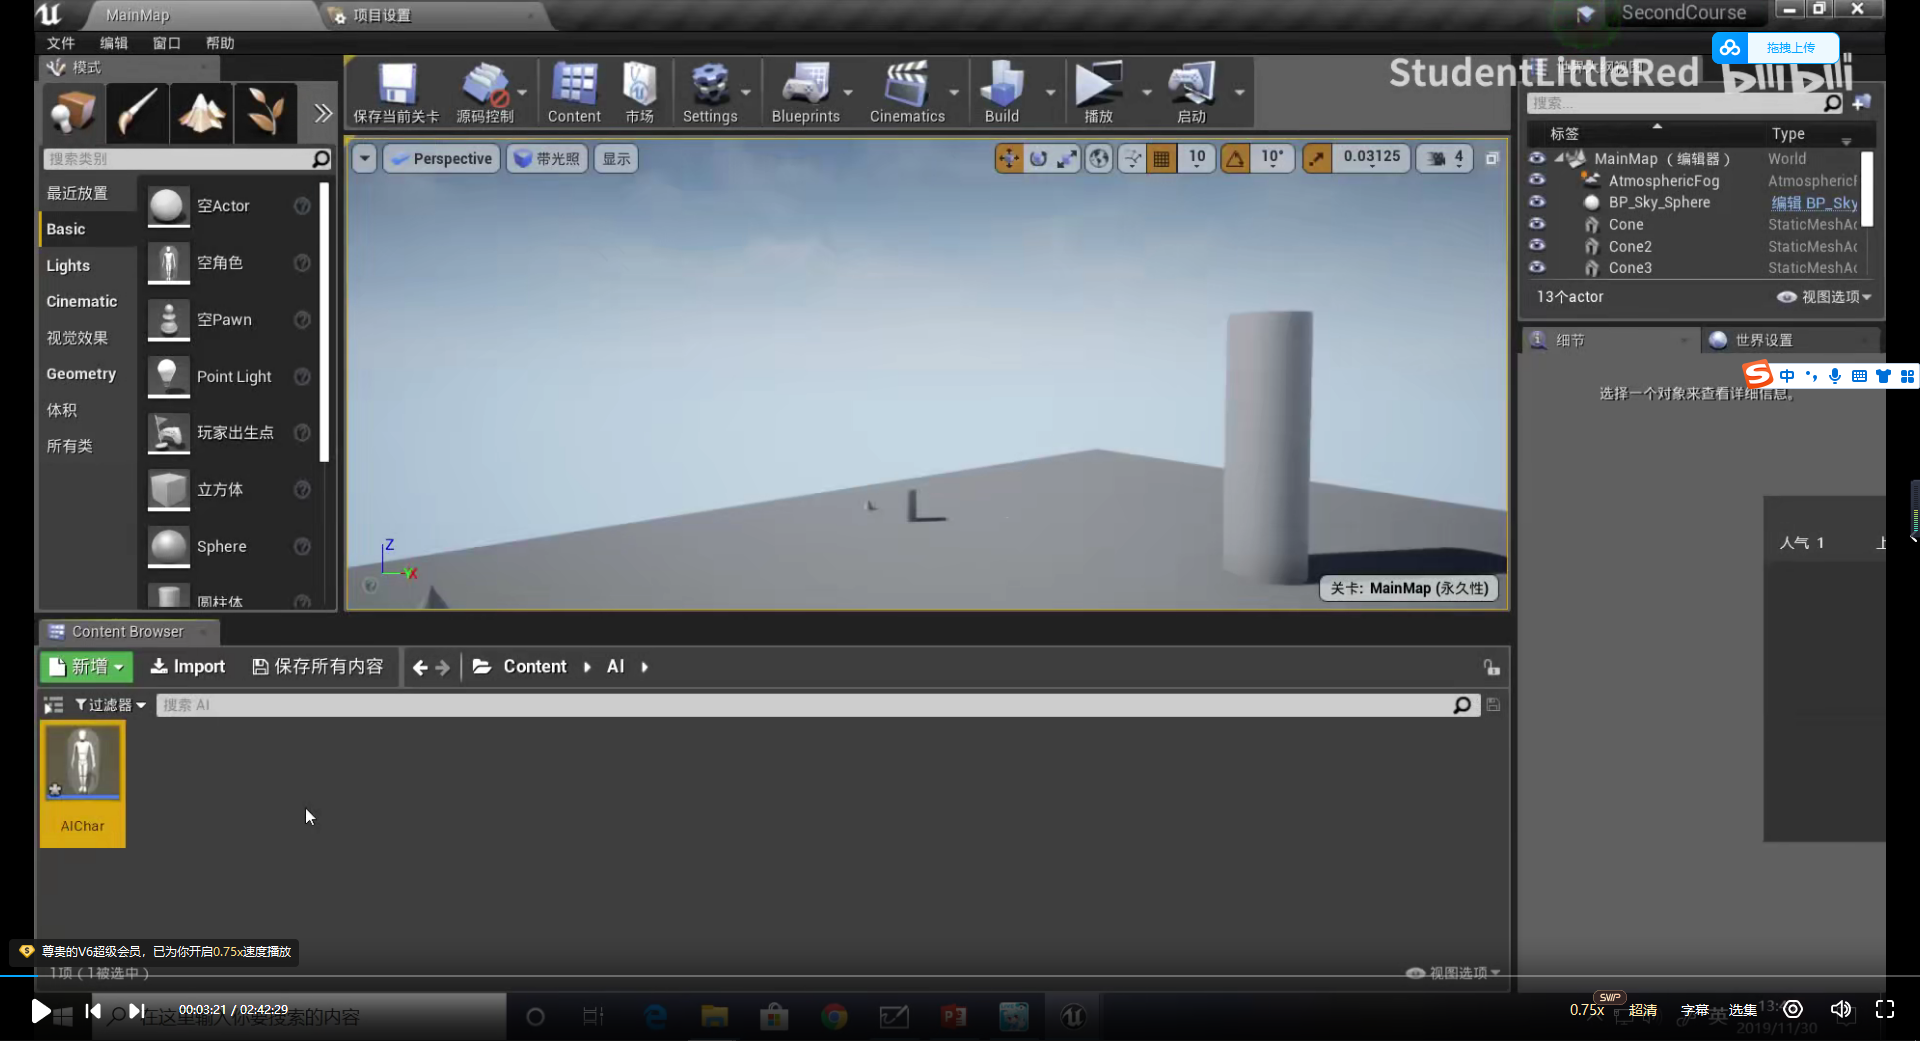The image size is (1920, 1041).
Task: Toggle visibility of Cone3 actor
Action: [1537, 267]
